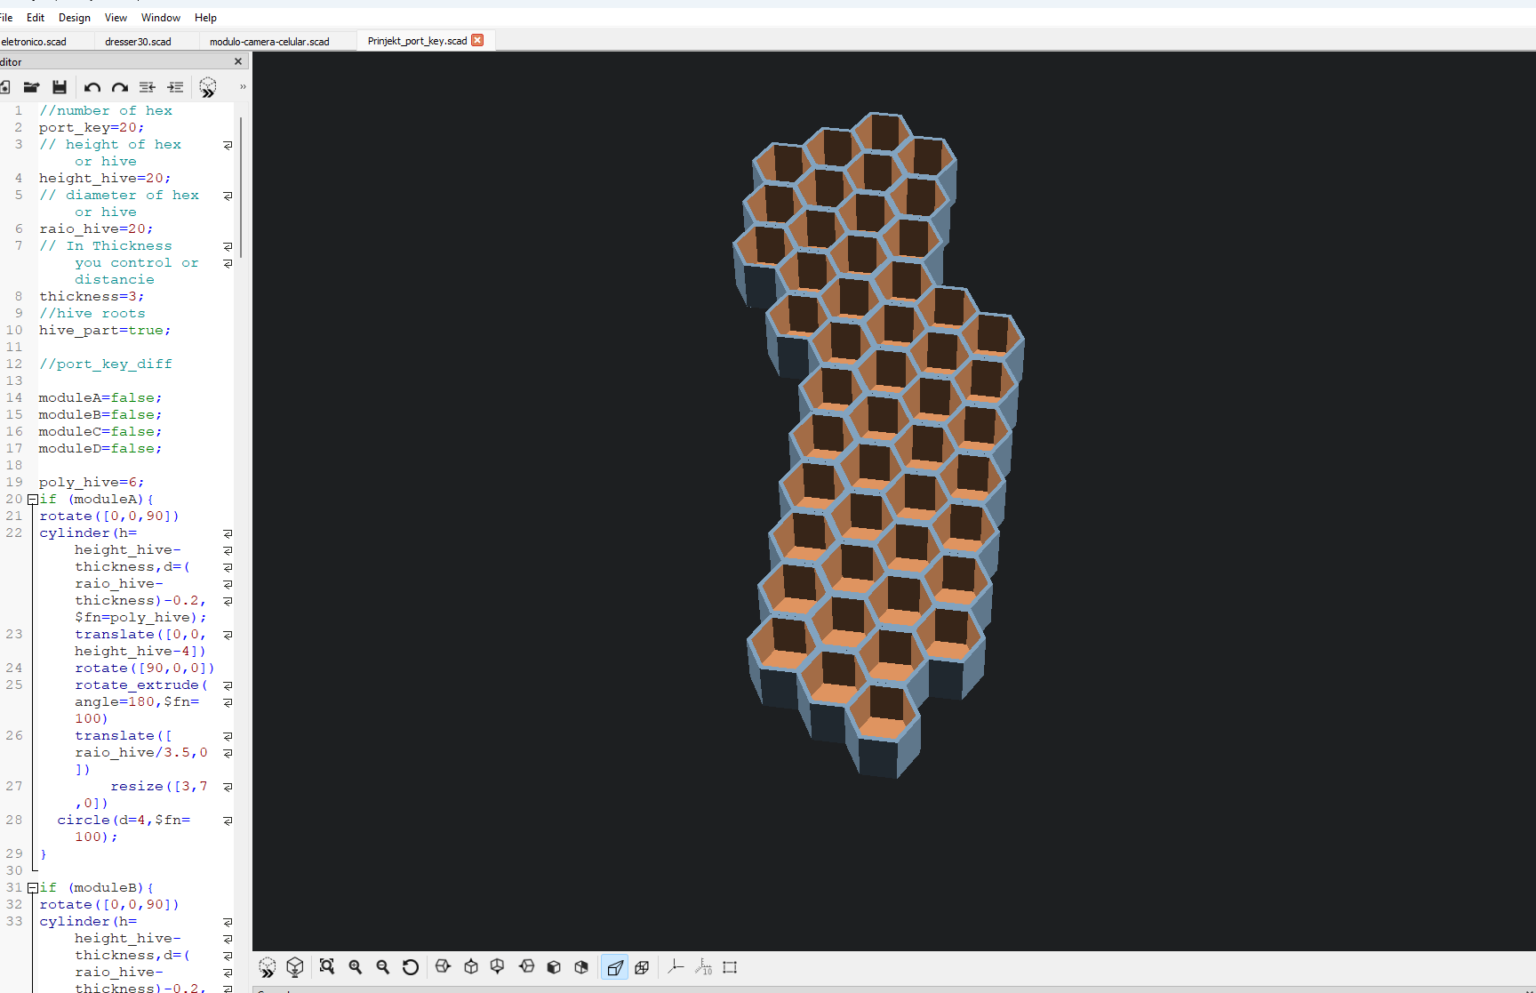1536x993 pixels.
Task: Click rotate([0,0,90]) on line 32
Action: tap(109, 904)
